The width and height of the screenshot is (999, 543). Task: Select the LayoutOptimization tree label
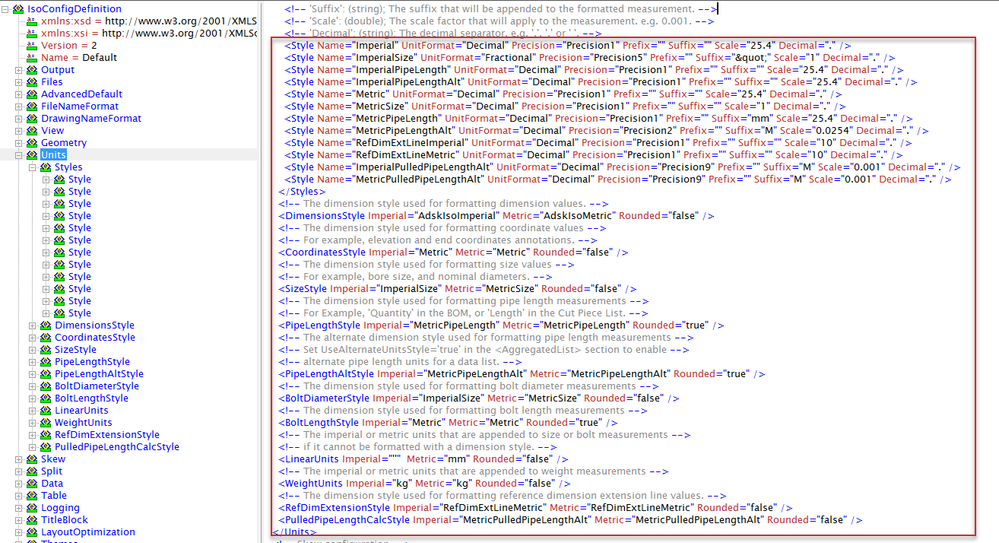pos(88,532)
